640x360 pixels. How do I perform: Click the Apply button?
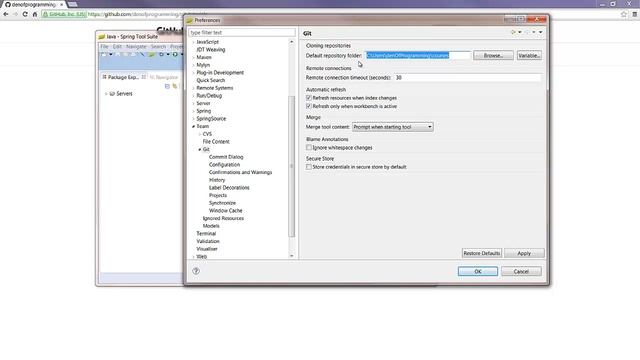[x=524, y=253]
